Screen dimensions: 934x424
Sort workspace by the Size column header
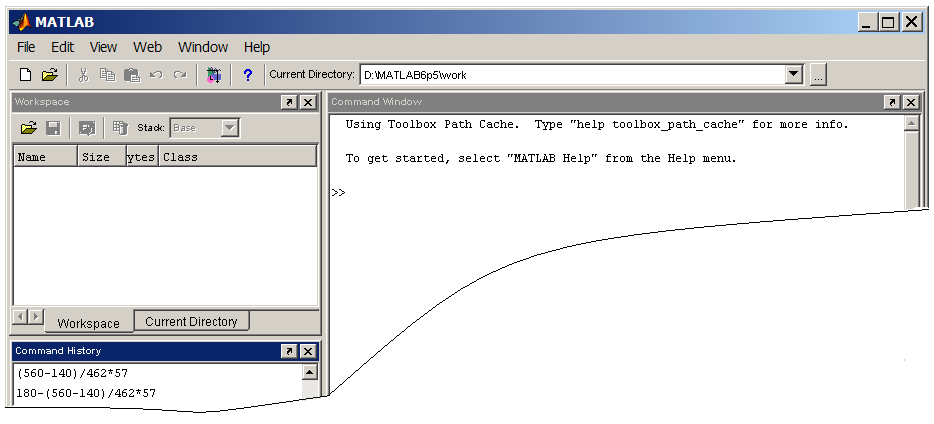click(101, 157)
